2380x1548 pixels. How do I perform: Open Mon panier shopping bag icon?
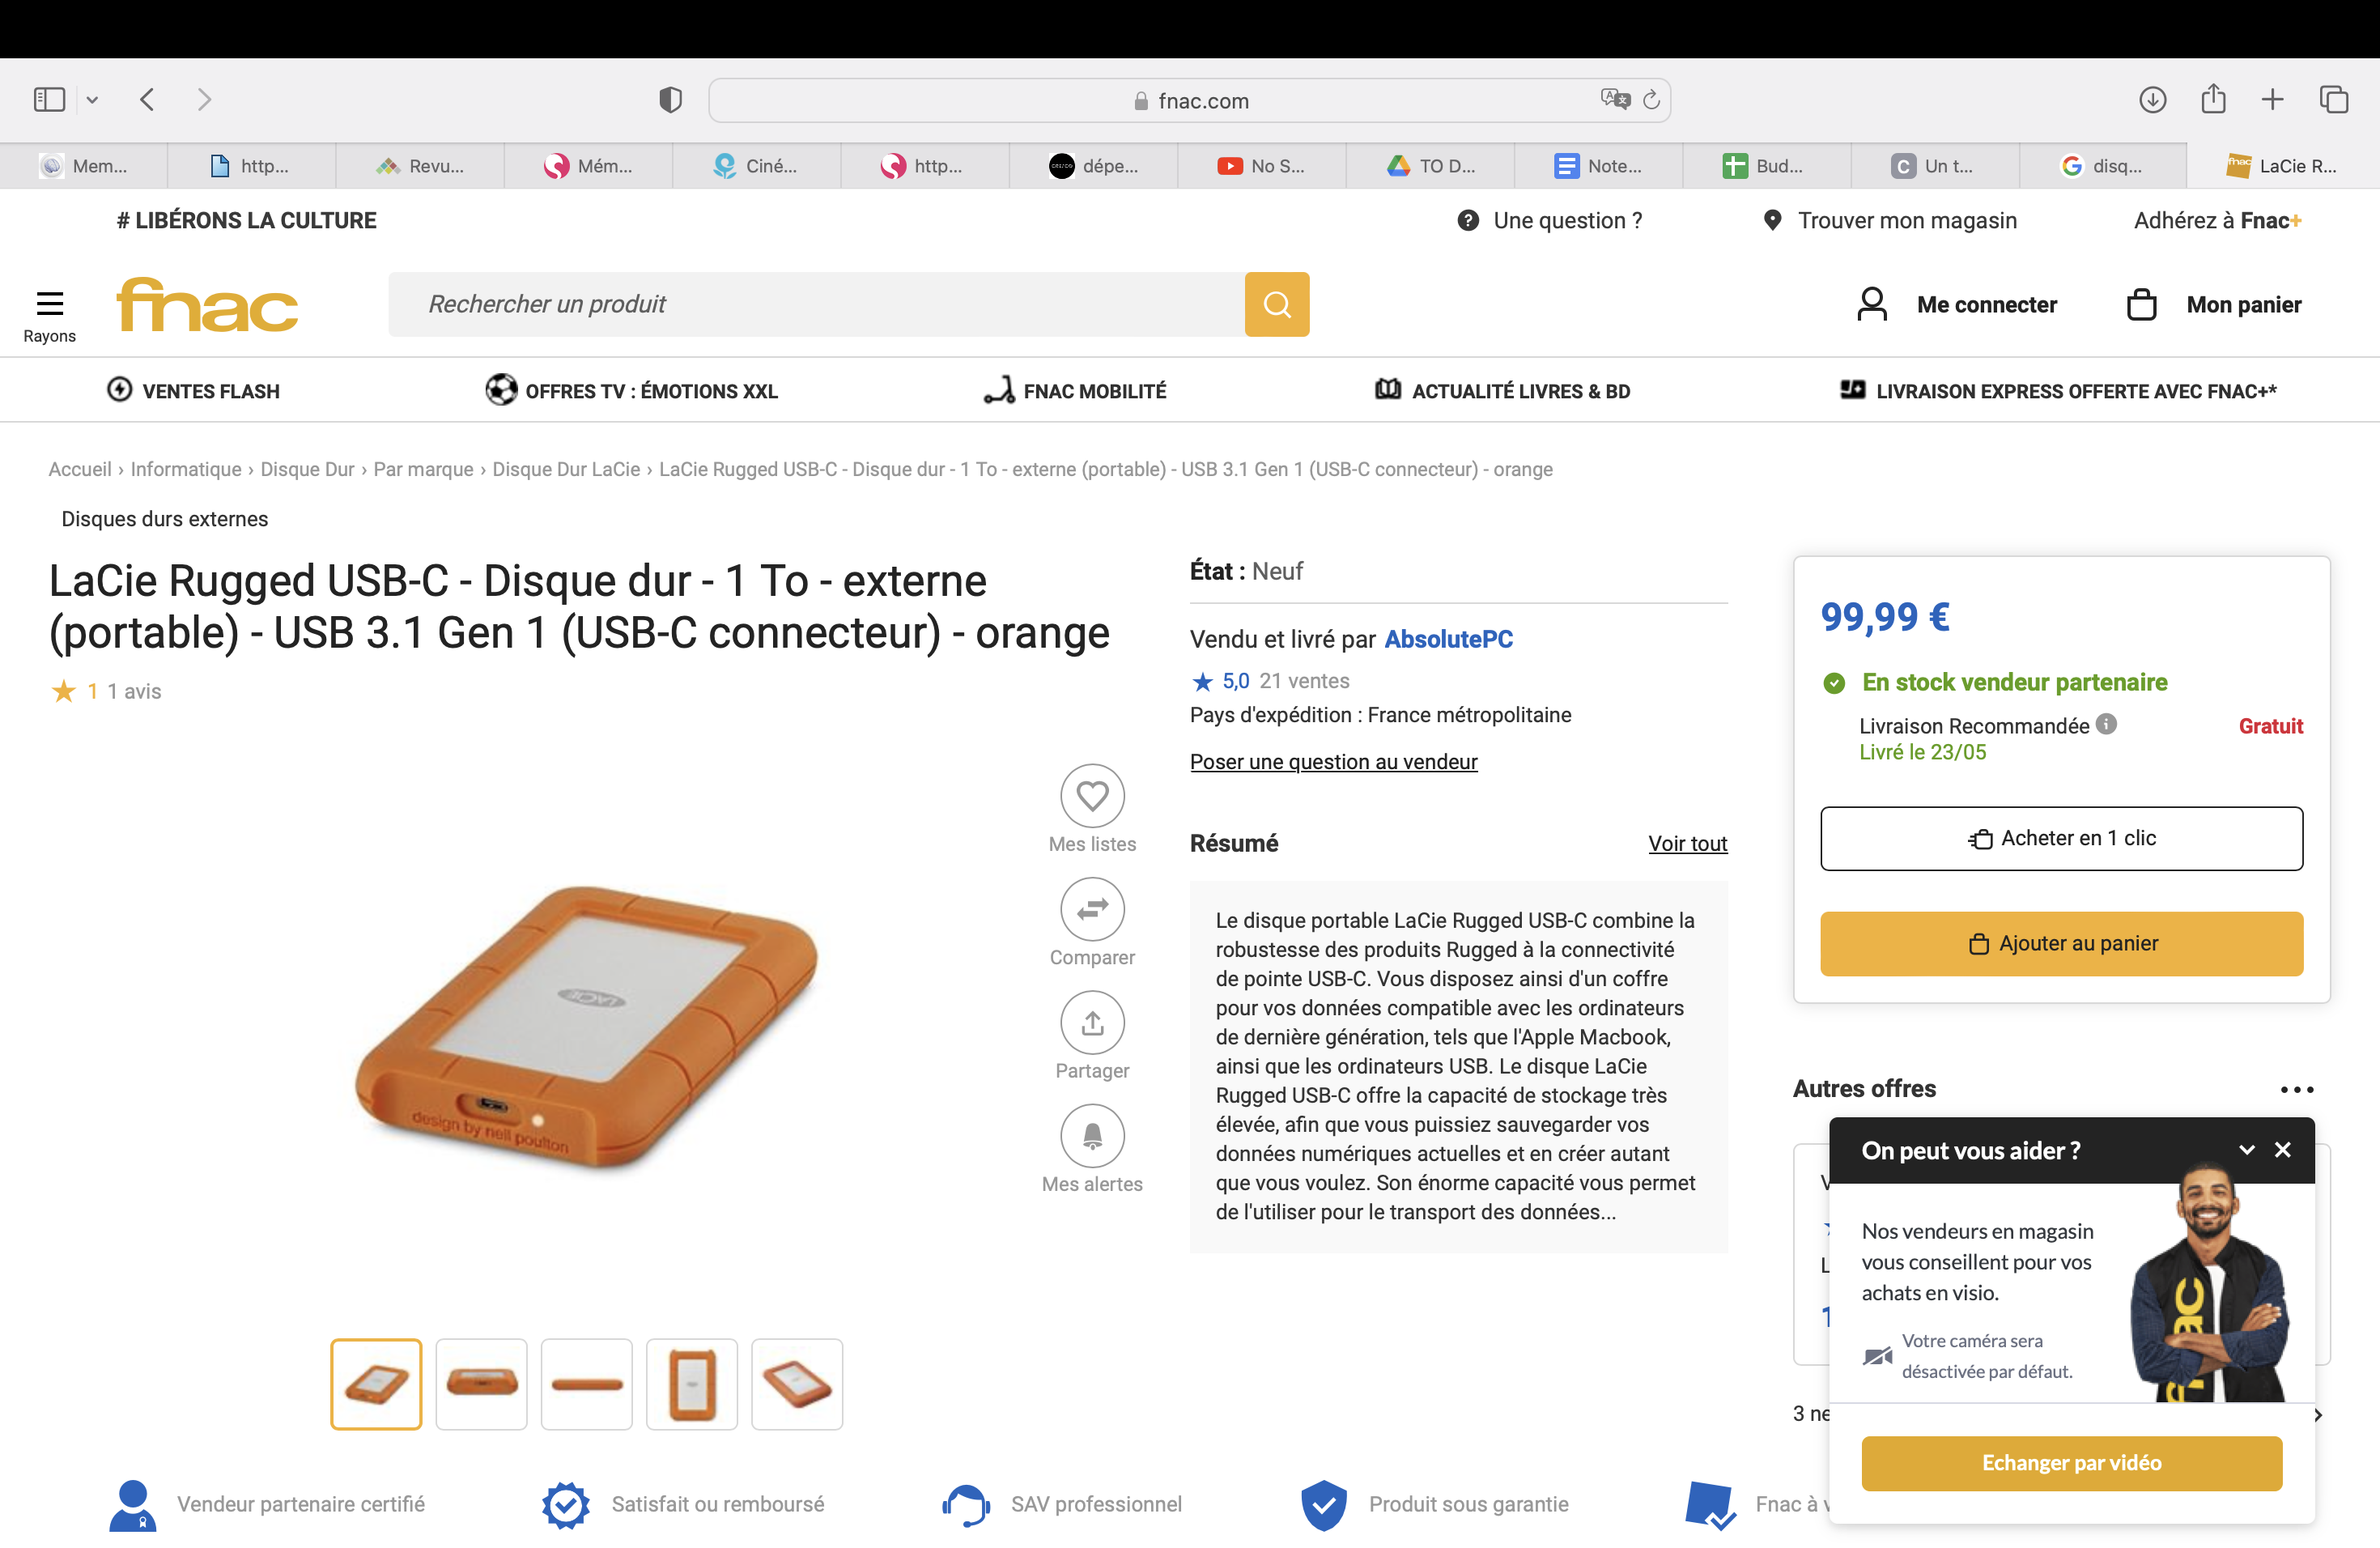pos(2141,304)
